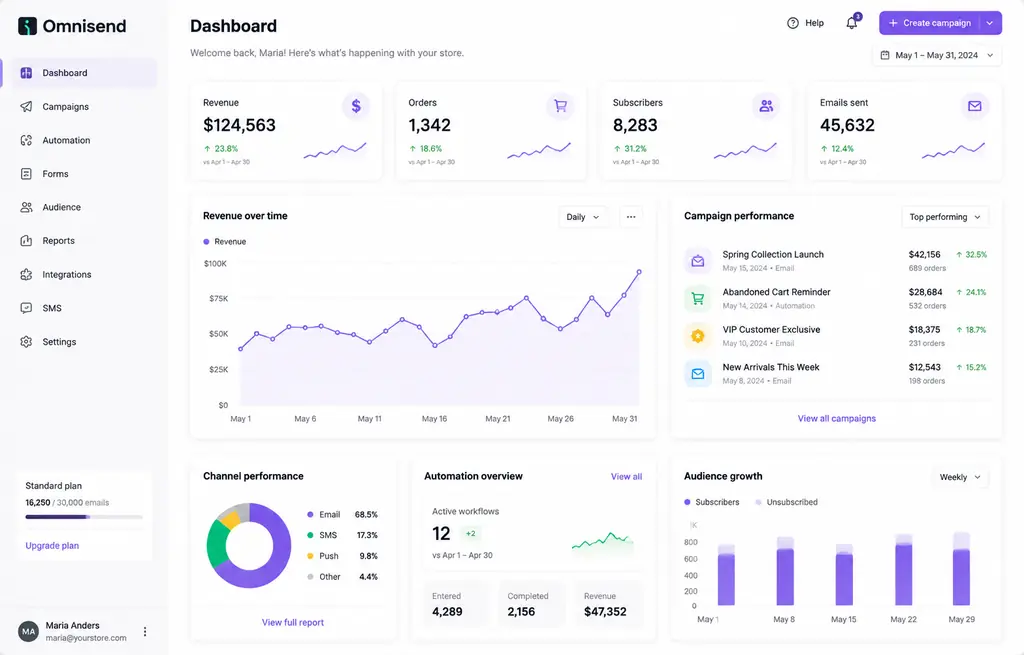
Task: Open the vertical dots menu beside Maria Anders
Action: pos(145,631)
